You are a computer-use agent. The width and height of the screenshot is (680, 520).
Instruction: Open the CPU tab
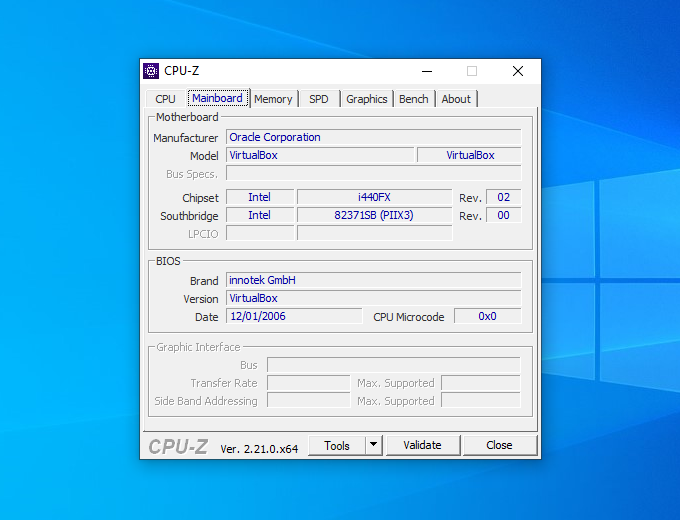tap(165, 99)
